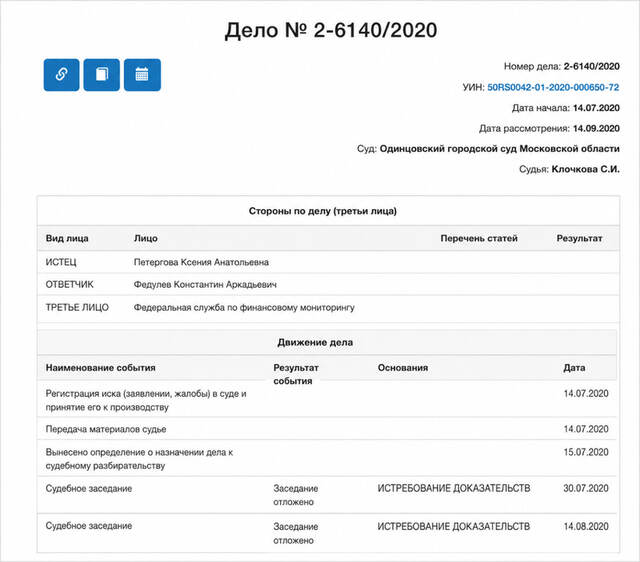The image size is (640, 562).
Task: Select plaintiff name Петергова Ксения Анатольевна
Action: pyautogui.click(x=201, y=262)
